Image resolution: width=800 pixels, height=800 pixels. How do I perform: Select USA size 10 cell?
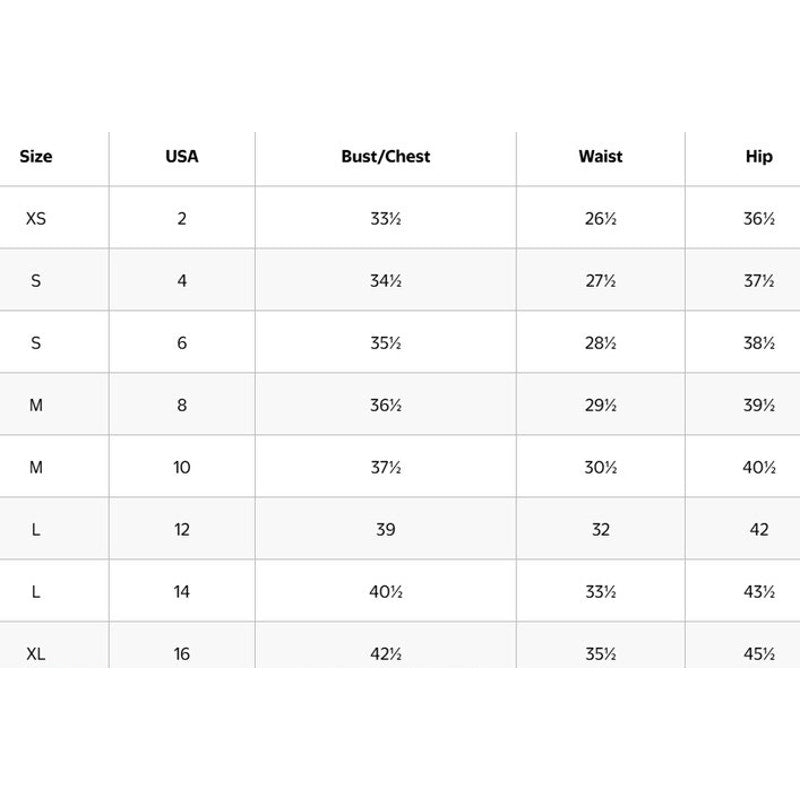click(182, 467)
